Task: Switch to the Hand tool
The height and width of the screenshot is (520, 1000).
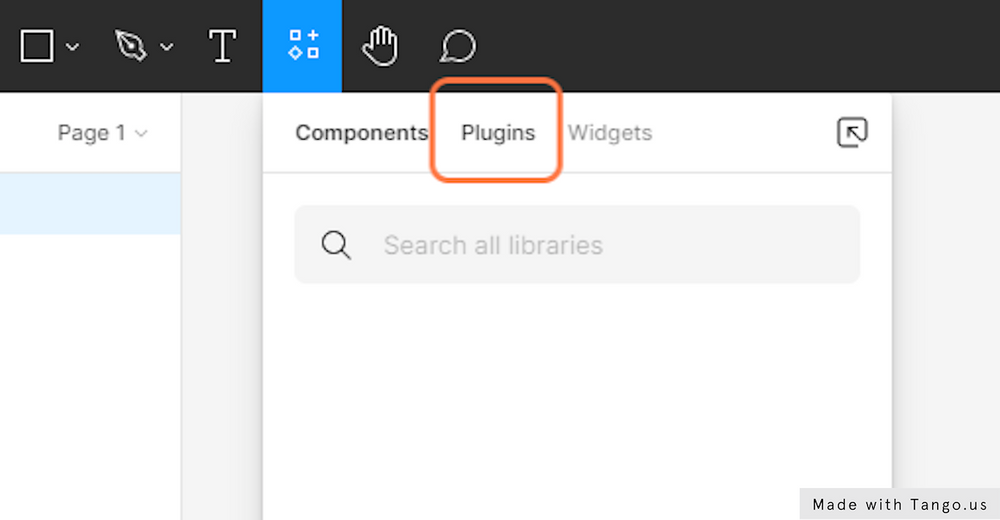Action: 380,46
